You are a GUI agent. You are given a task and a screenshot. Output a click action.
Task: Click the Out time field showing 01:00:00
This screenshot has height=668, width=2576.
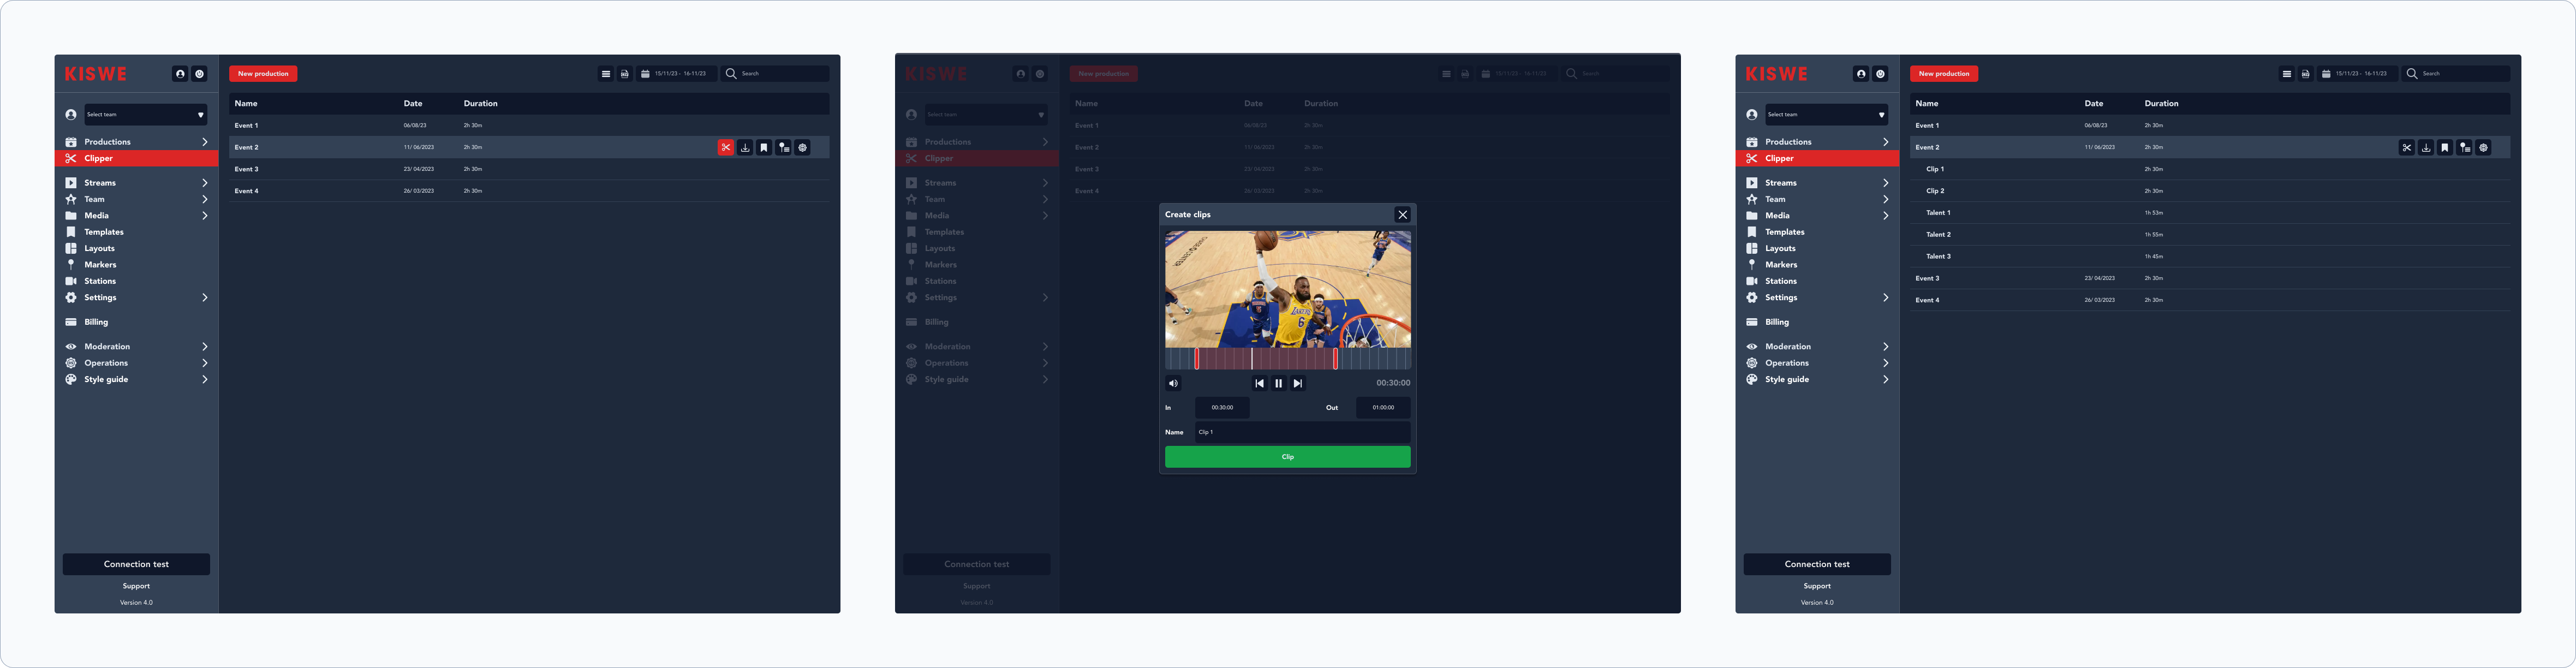(x=1383, y=408)
